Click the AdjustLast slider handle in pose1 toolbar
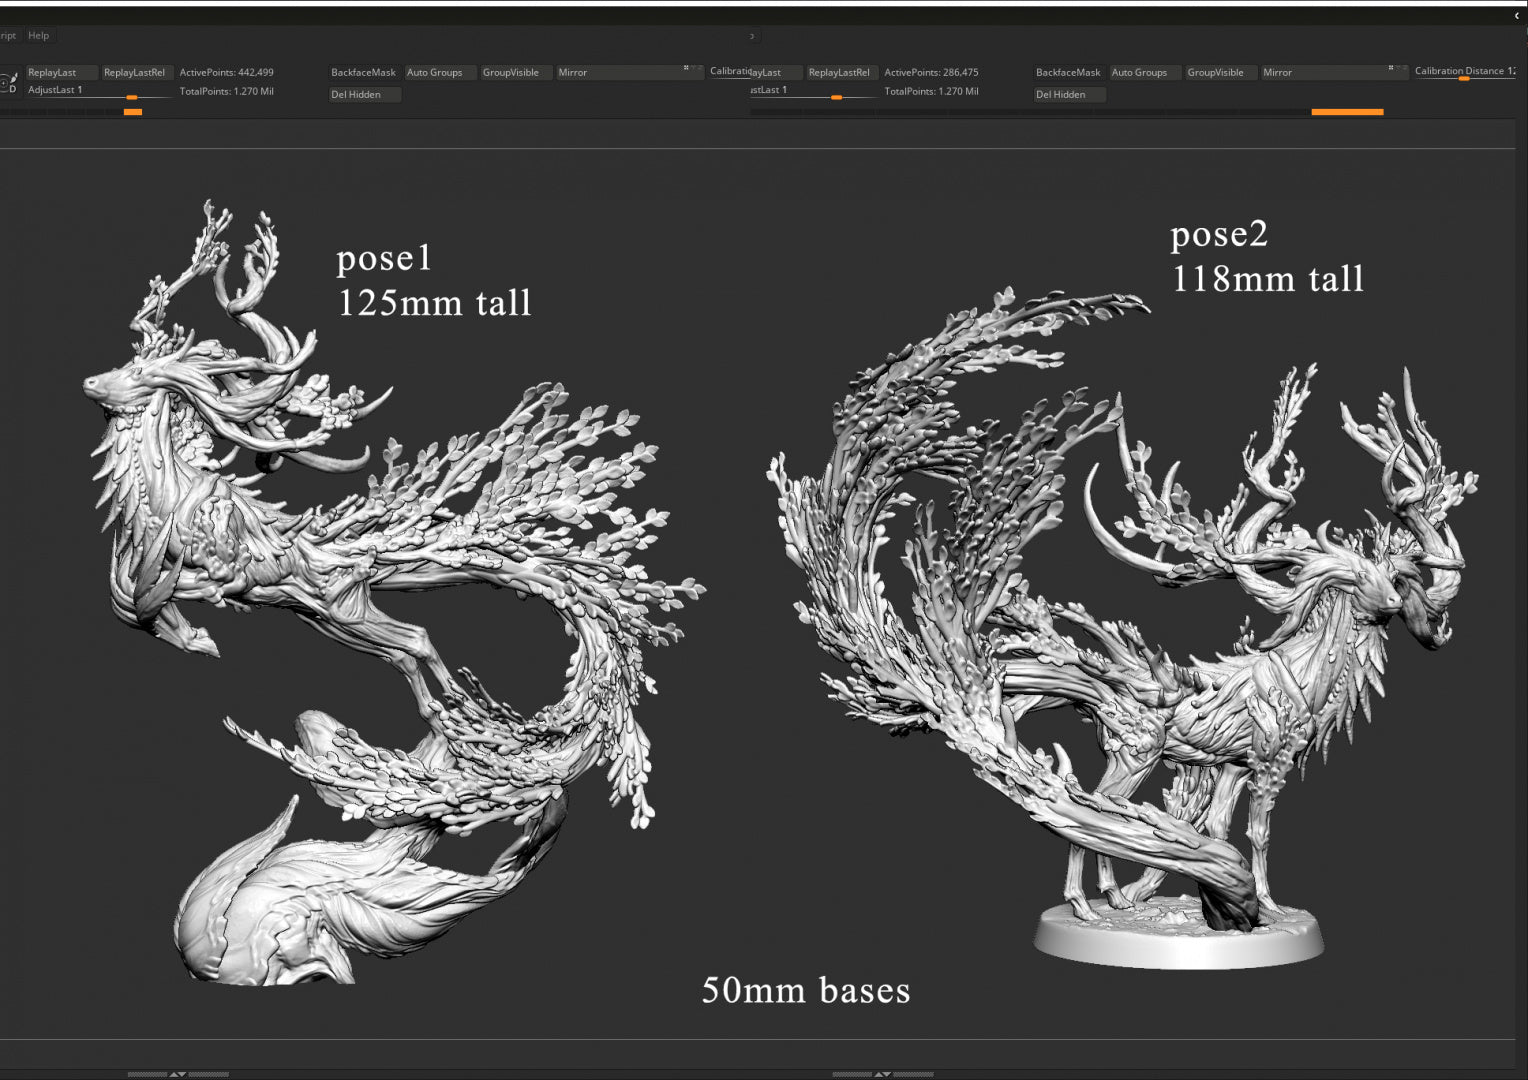 131,97
